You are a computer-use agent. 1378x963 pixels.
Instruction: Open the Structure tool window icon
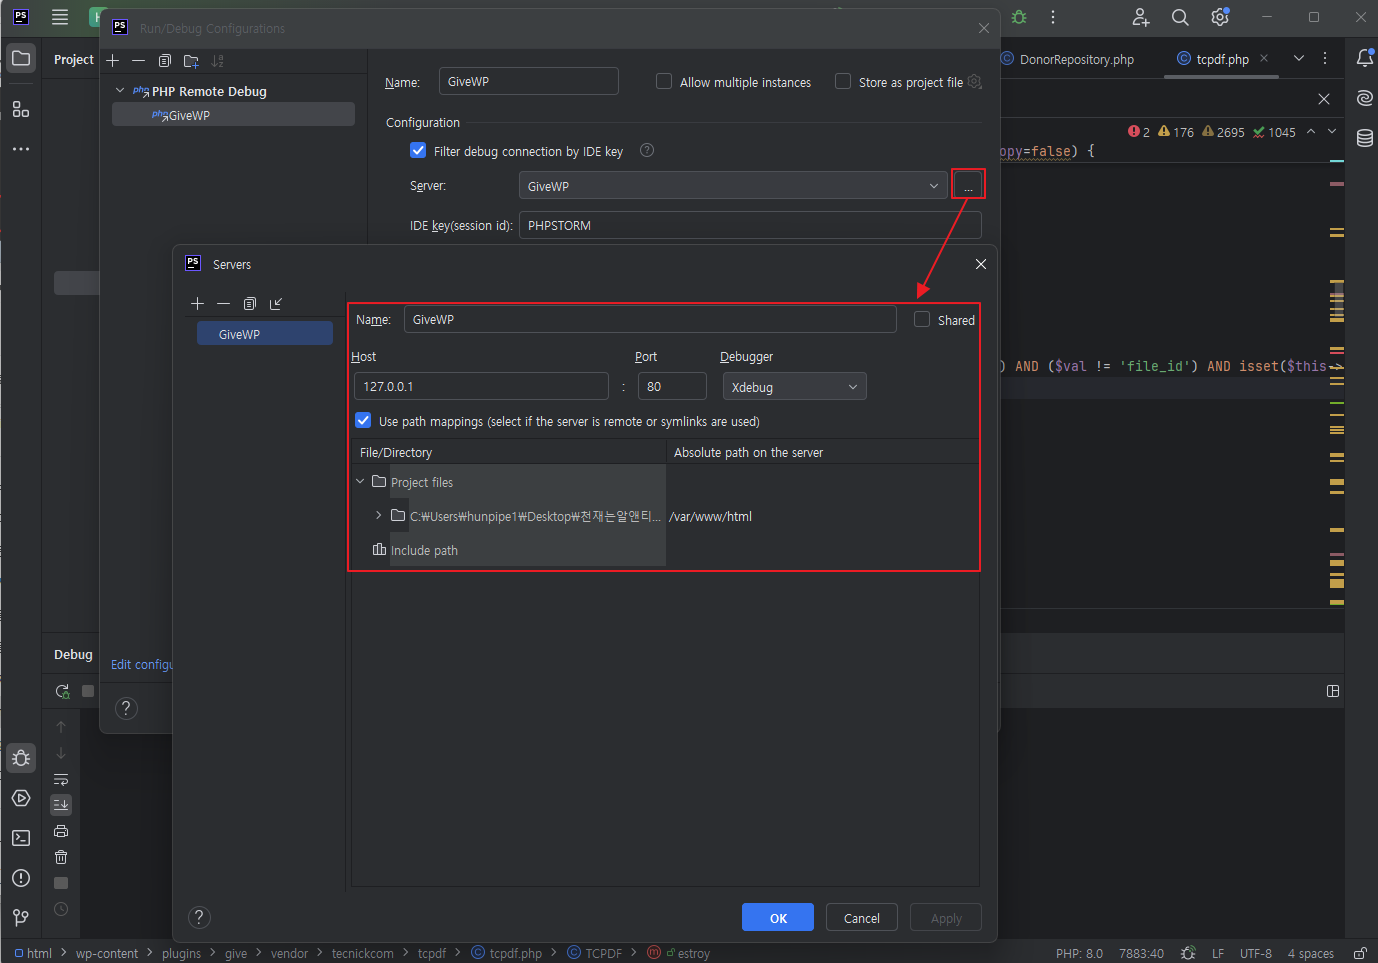[21, 108]
